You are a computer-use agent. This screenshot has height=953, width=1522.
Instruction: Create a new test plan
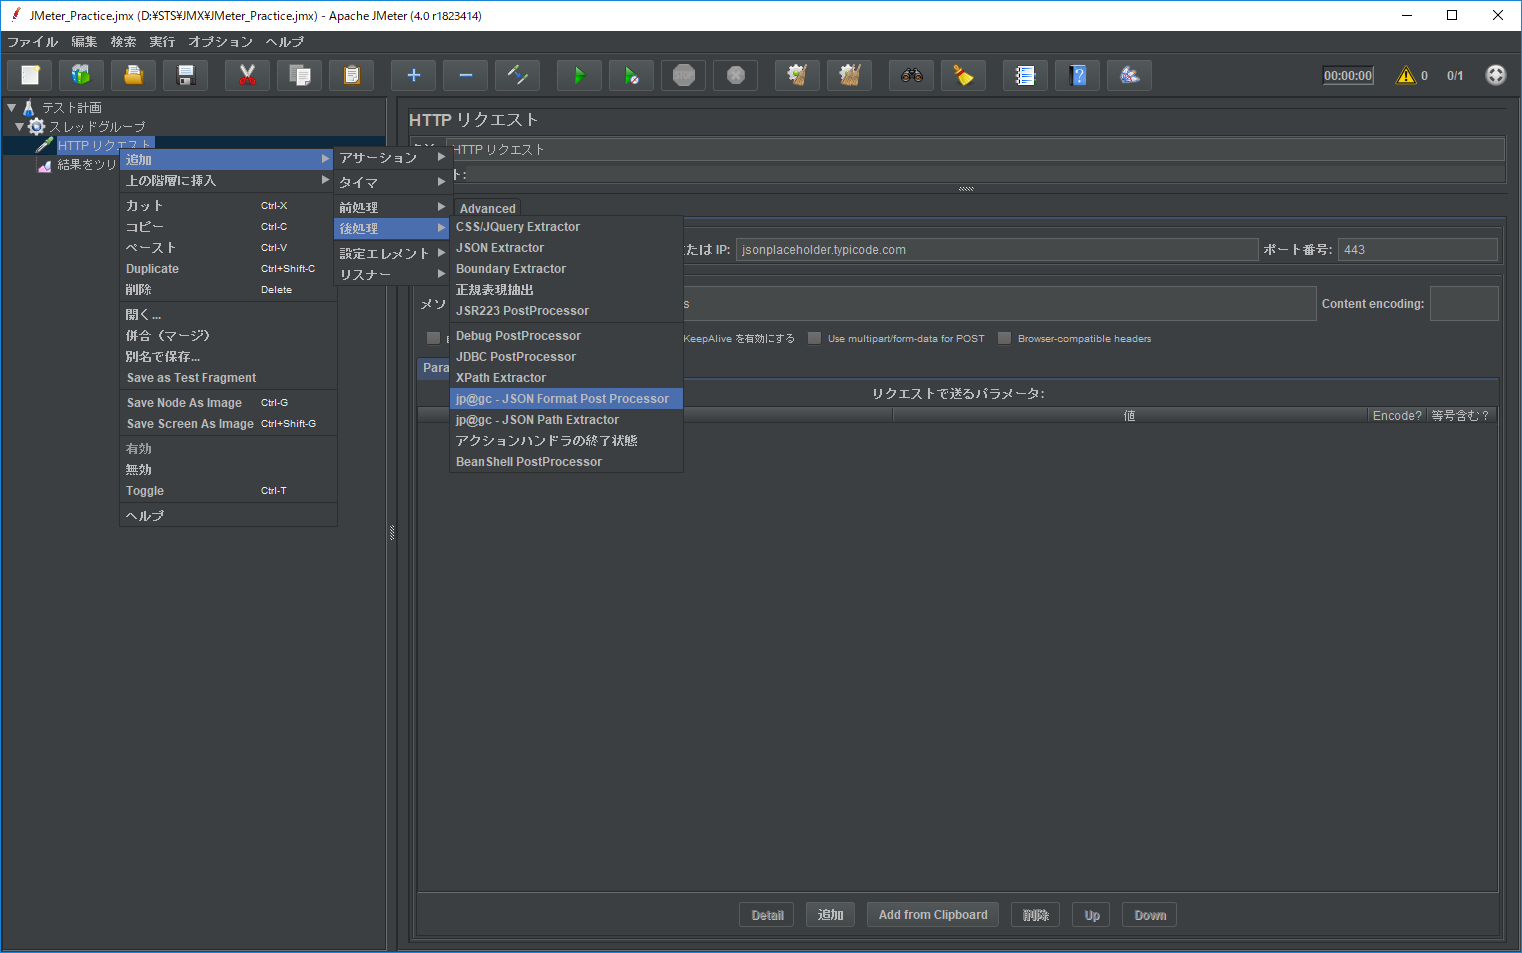pyautogui.click(x=29, y=75)
